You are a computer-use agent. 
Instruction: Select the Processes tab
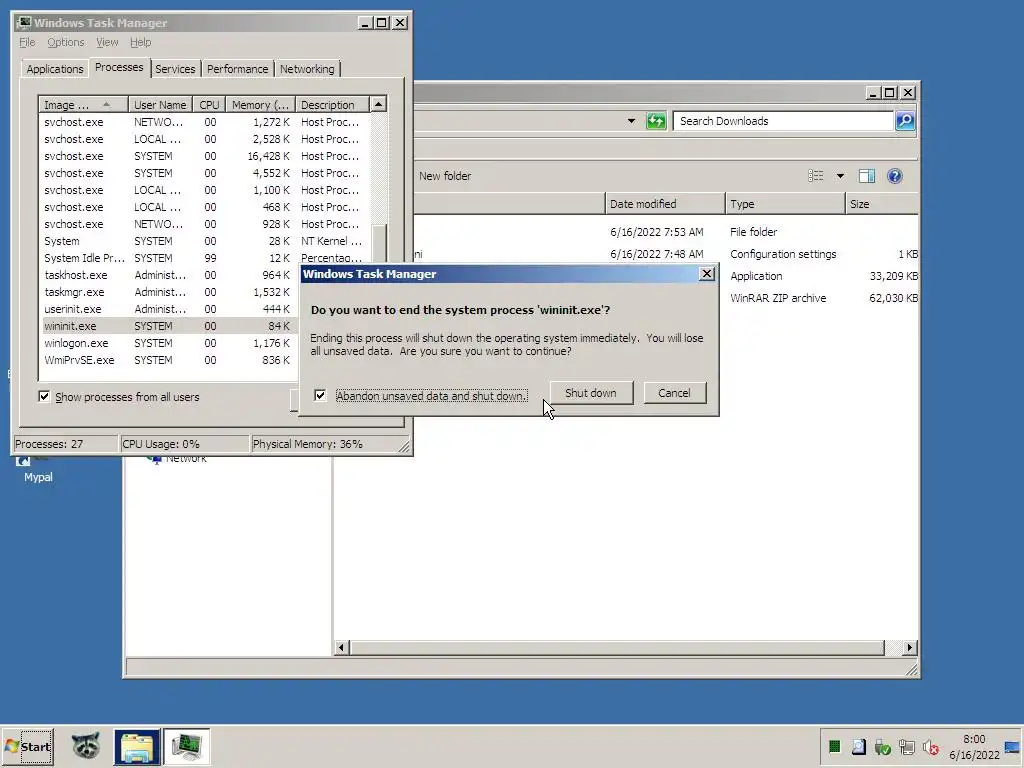[x=119, y=67]
